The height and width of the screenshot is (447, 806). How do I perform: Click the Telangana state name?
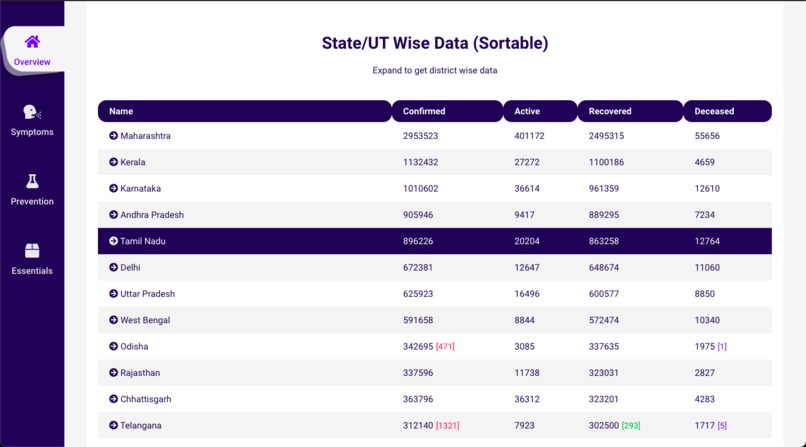pyautogui.click(x=141, y=425)
